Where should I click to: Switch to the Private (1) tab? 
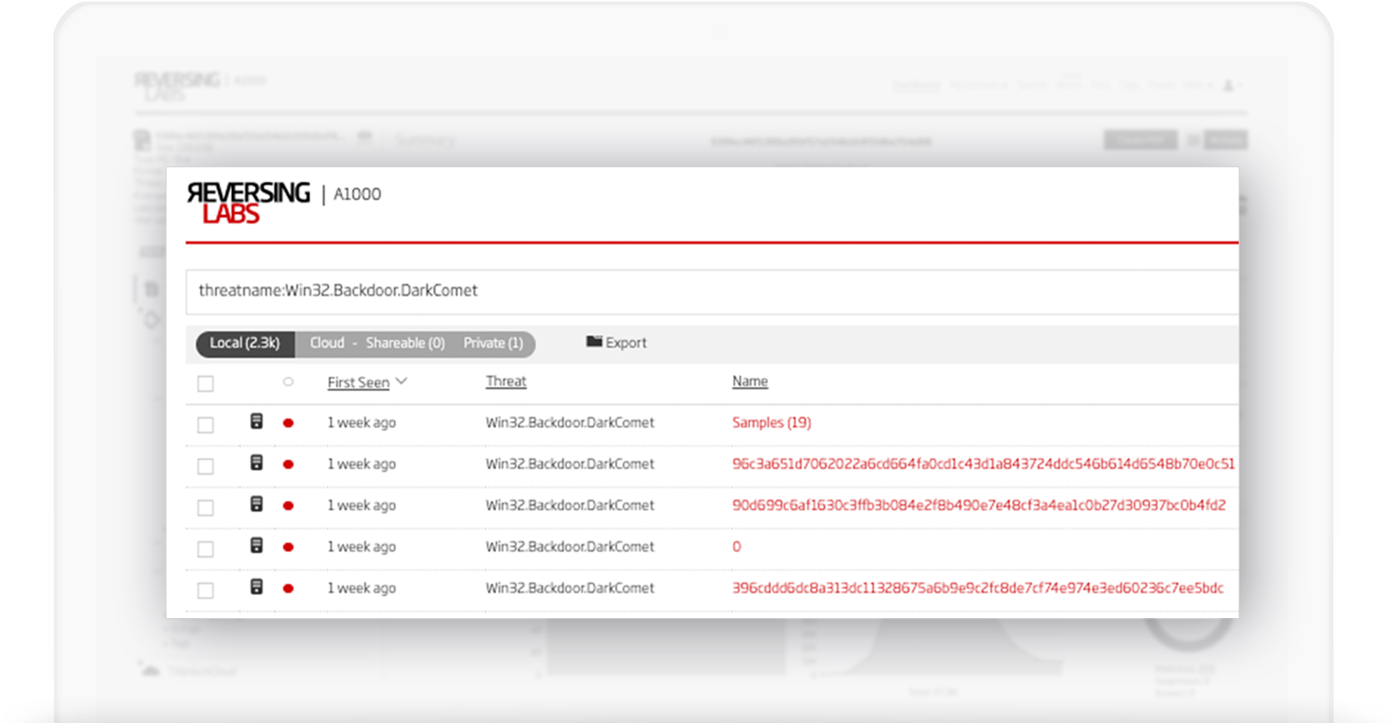tap(494, 343)
